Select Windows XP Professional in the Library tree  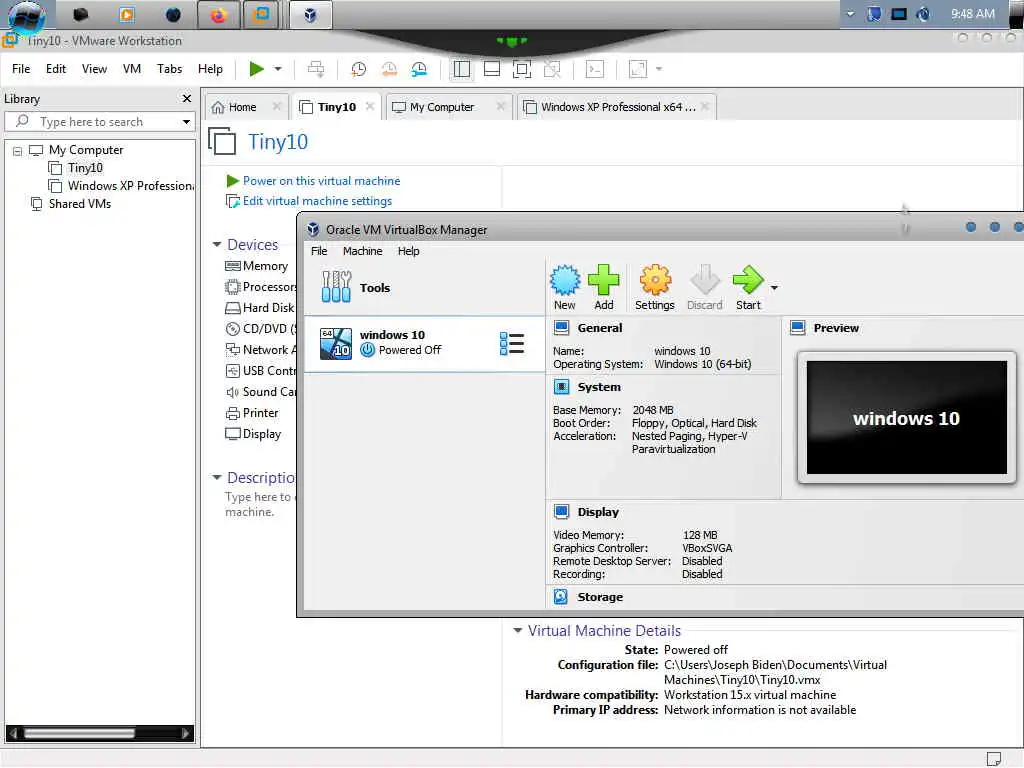coord(121,186)
